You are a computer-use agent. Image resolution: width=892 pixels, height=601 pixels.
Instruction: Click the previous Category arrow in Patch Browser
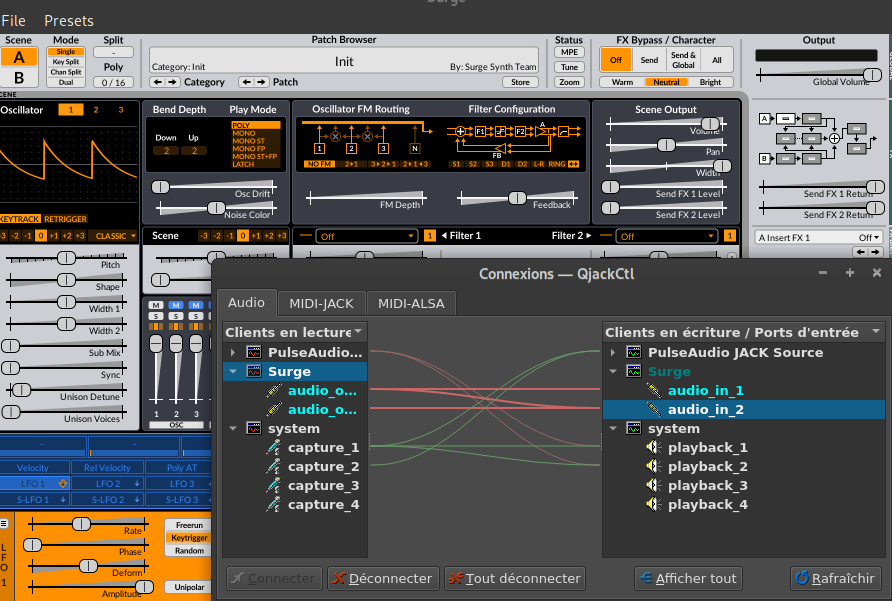pos(158,82)
